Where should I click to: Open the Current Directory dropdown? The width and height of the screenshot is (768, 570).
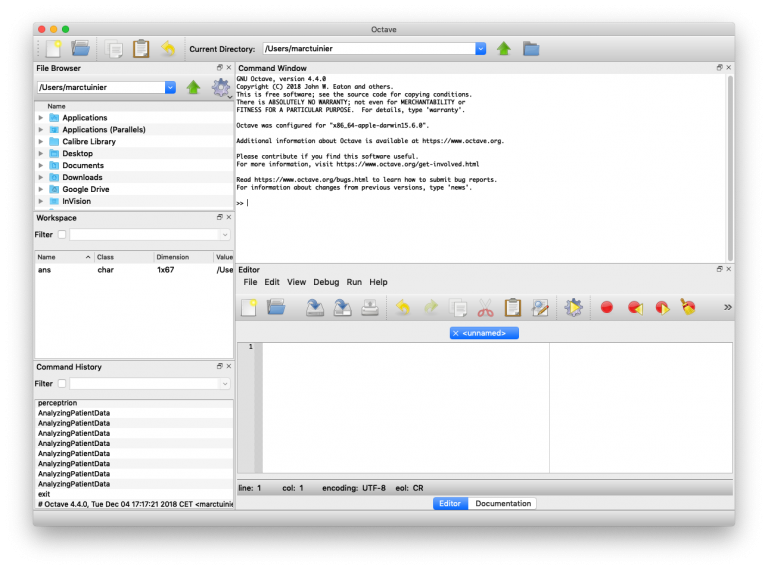click(480, 48)
